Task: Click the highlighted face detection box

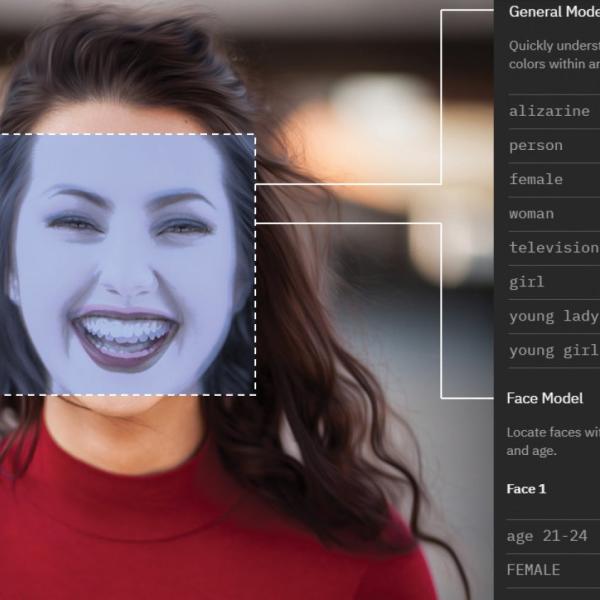Action: [x=127, y=264]
